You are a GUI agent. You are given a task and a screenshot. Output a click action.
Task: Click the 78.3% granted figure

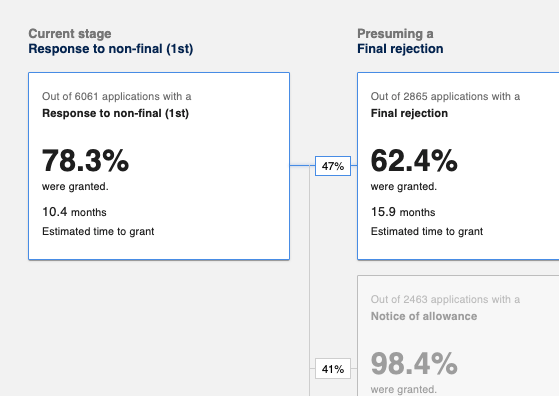point(85,161)
